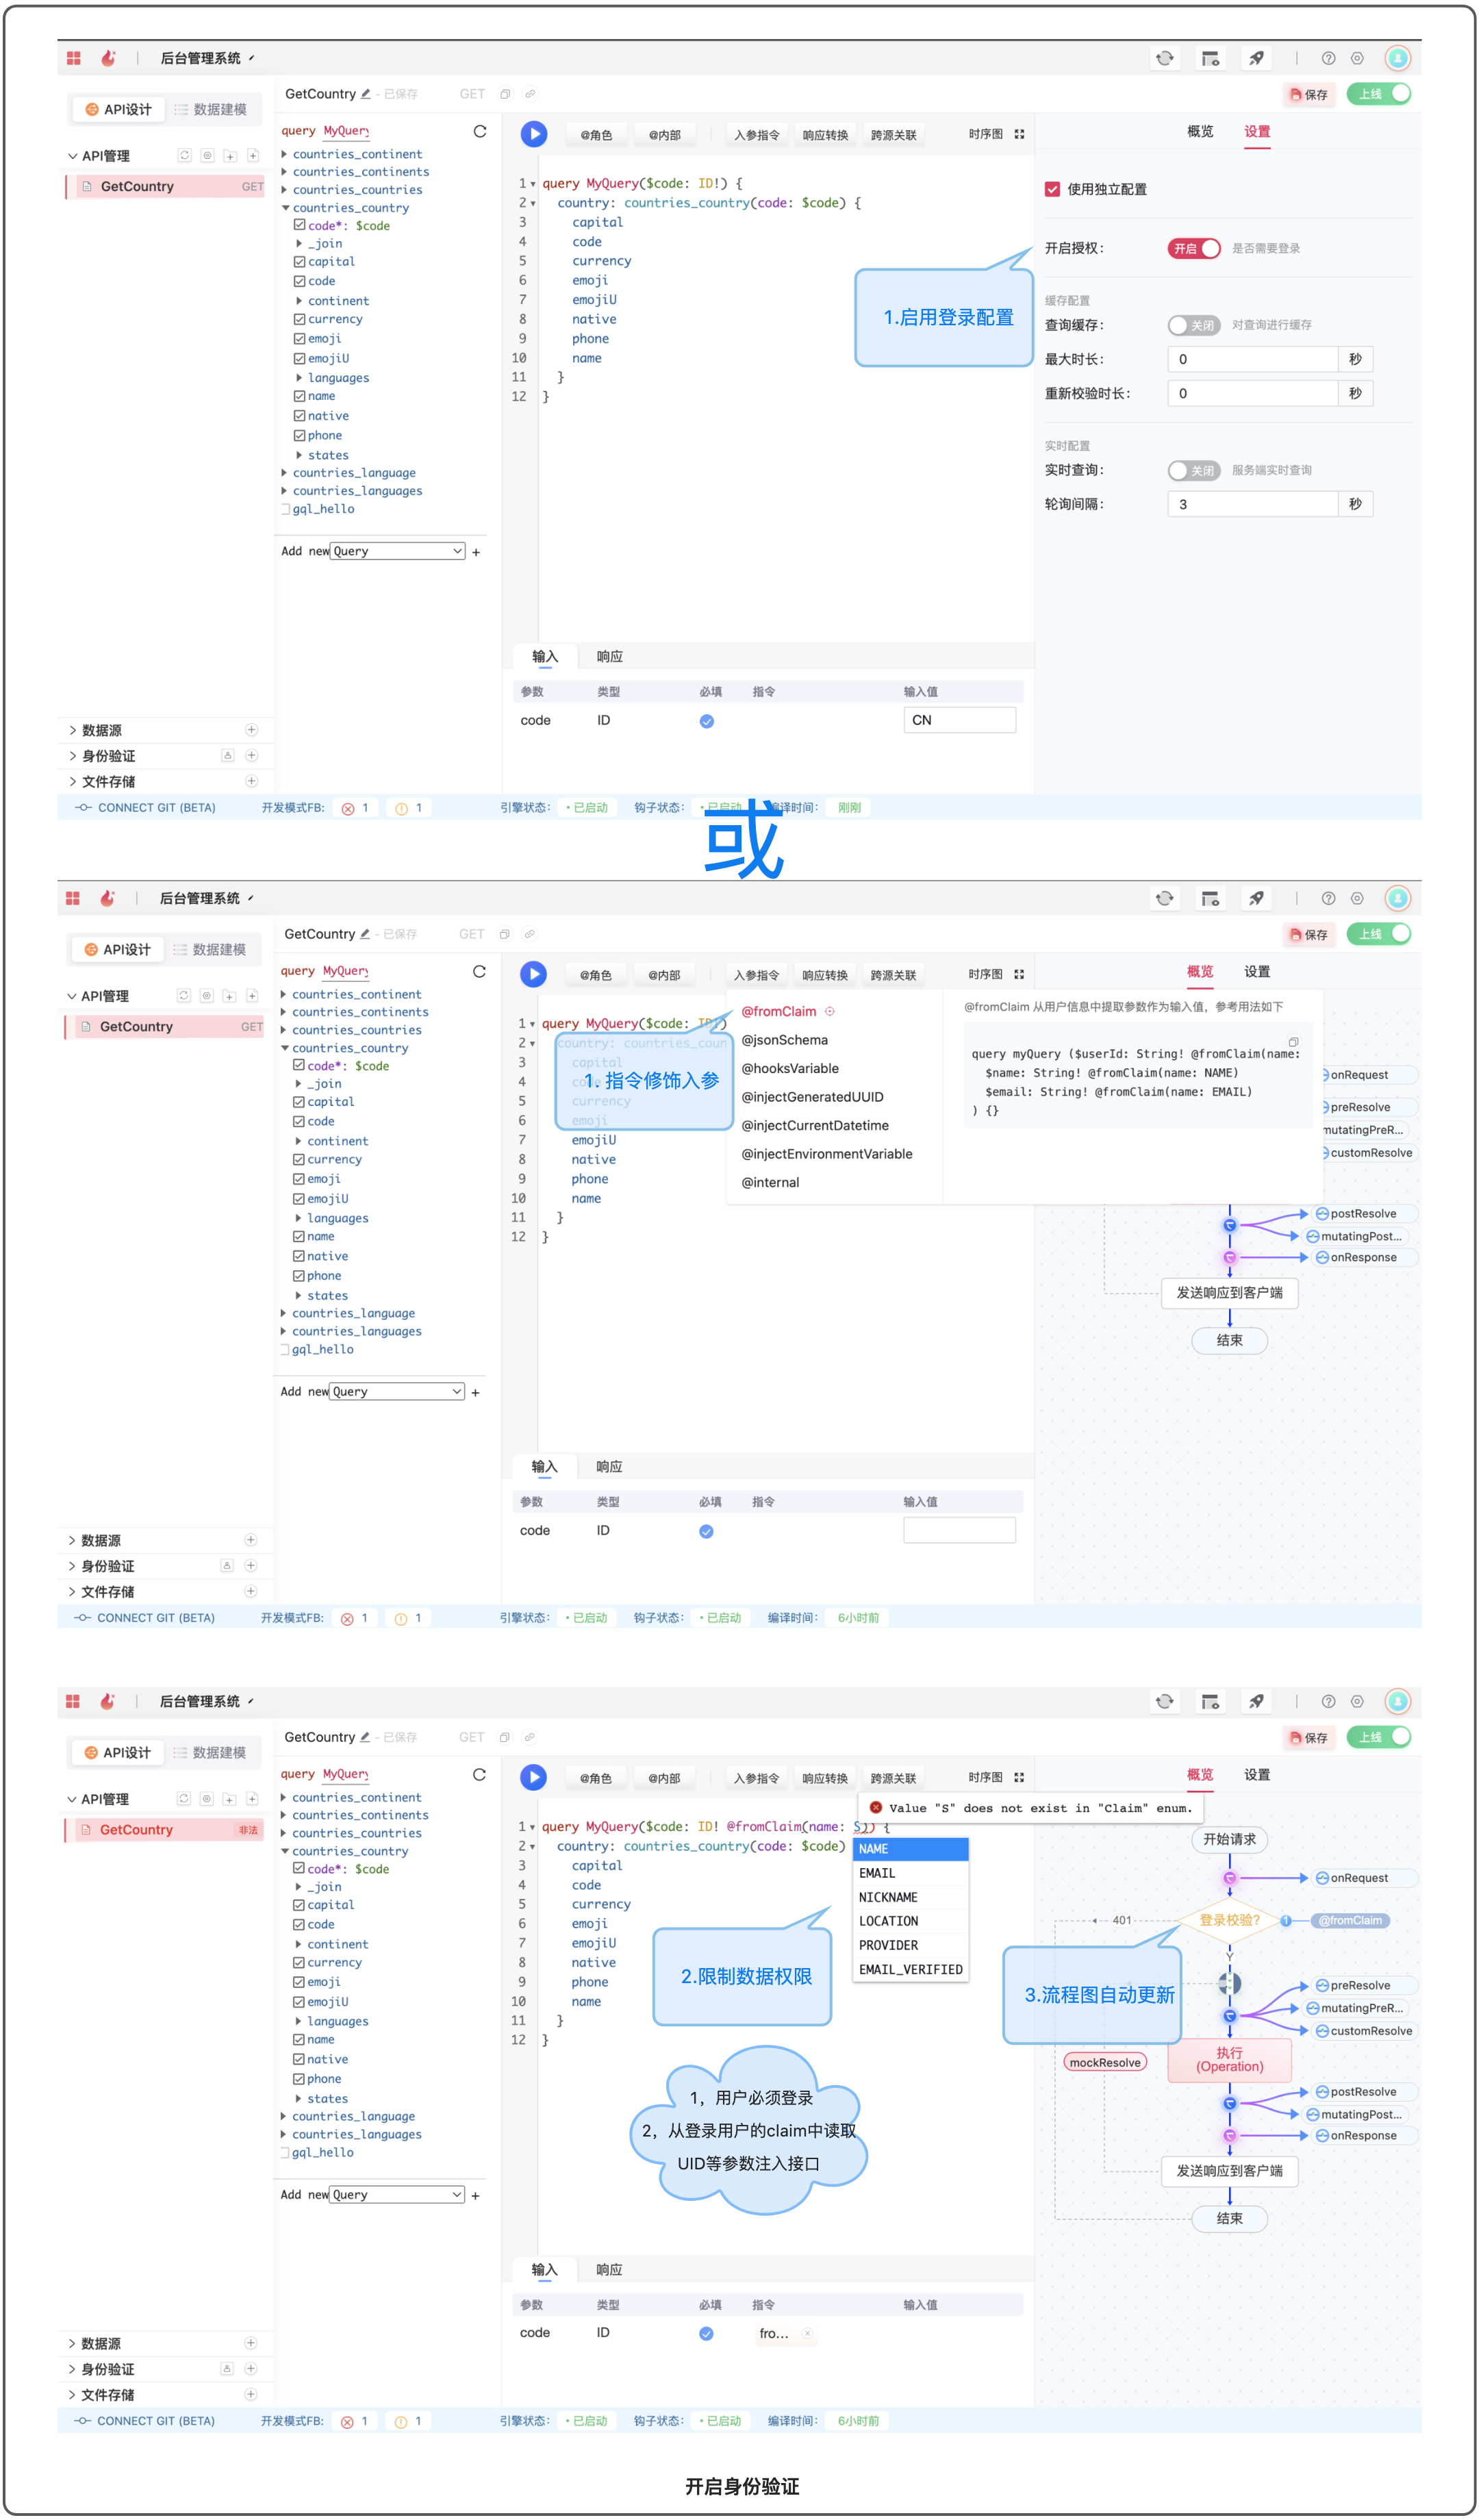Run the query in the topmost window
Image resolution: width=1483 pixels, height=2520 pixels.
[x=534, y=134]
